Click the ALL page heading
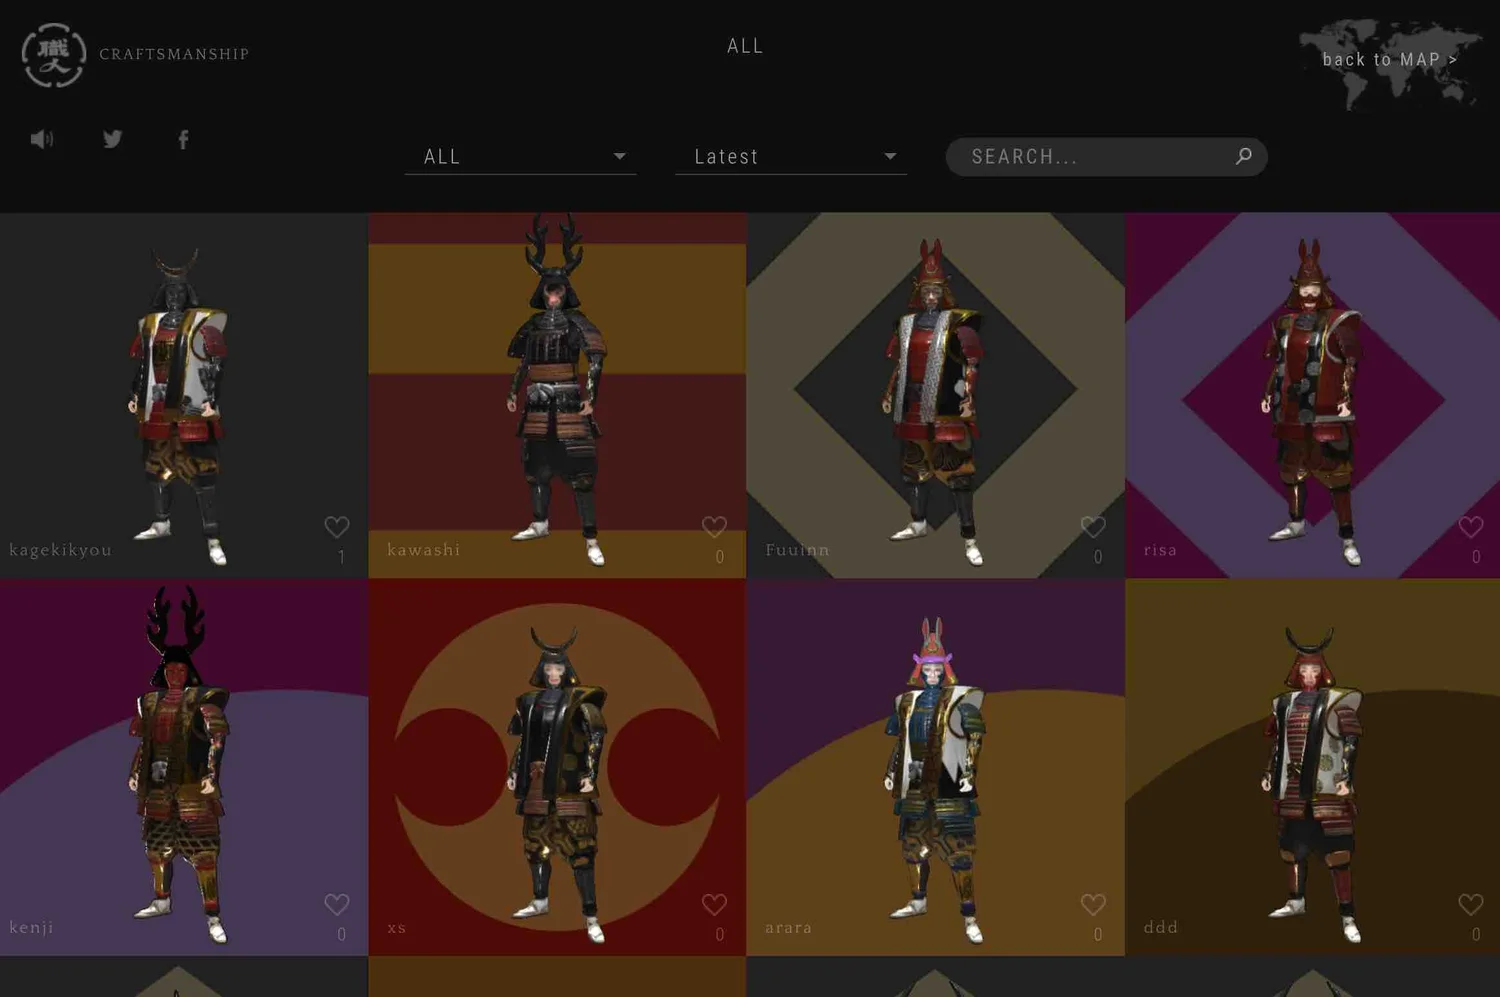The height and width of the screenshot is (997, 1500). 745,46
